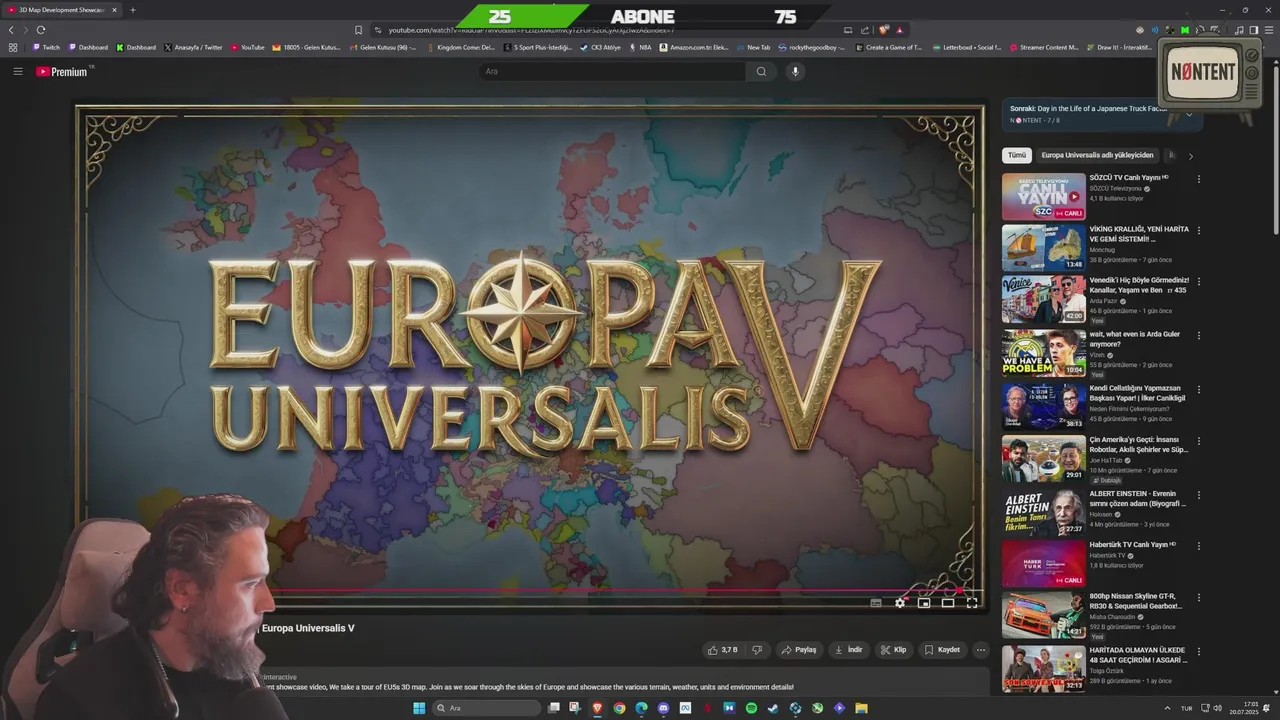Share the video via Paylaş

[x=799, y=649]
